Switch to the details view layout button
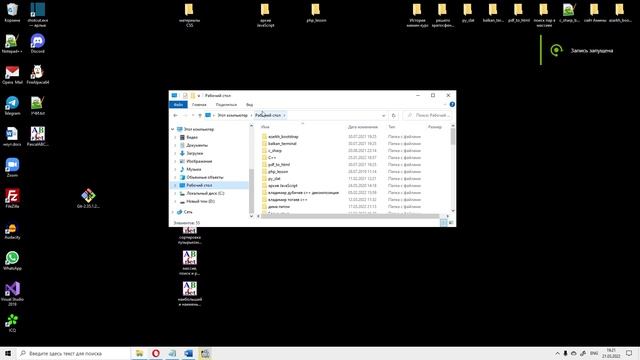Screen dimensions: 640x360 coord(444,222)
